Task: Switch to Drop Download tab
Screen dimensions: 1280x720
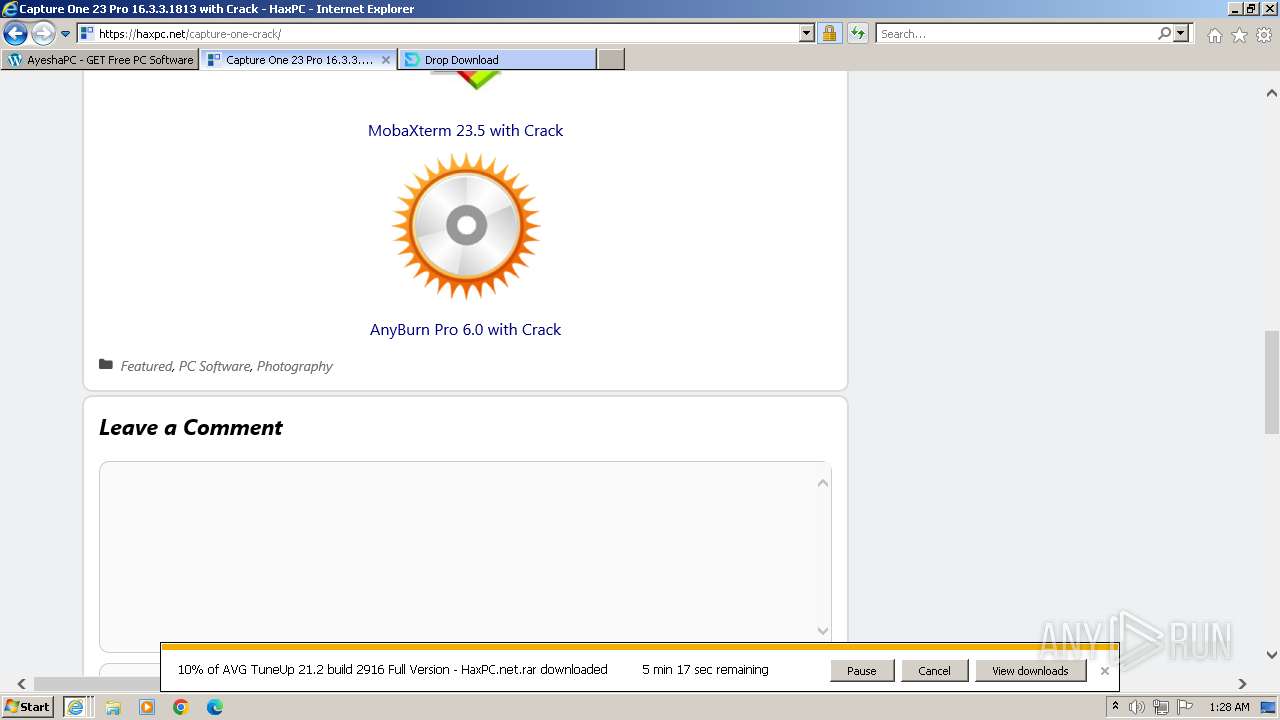Action: pyautogui.click(x=497, y=60)
